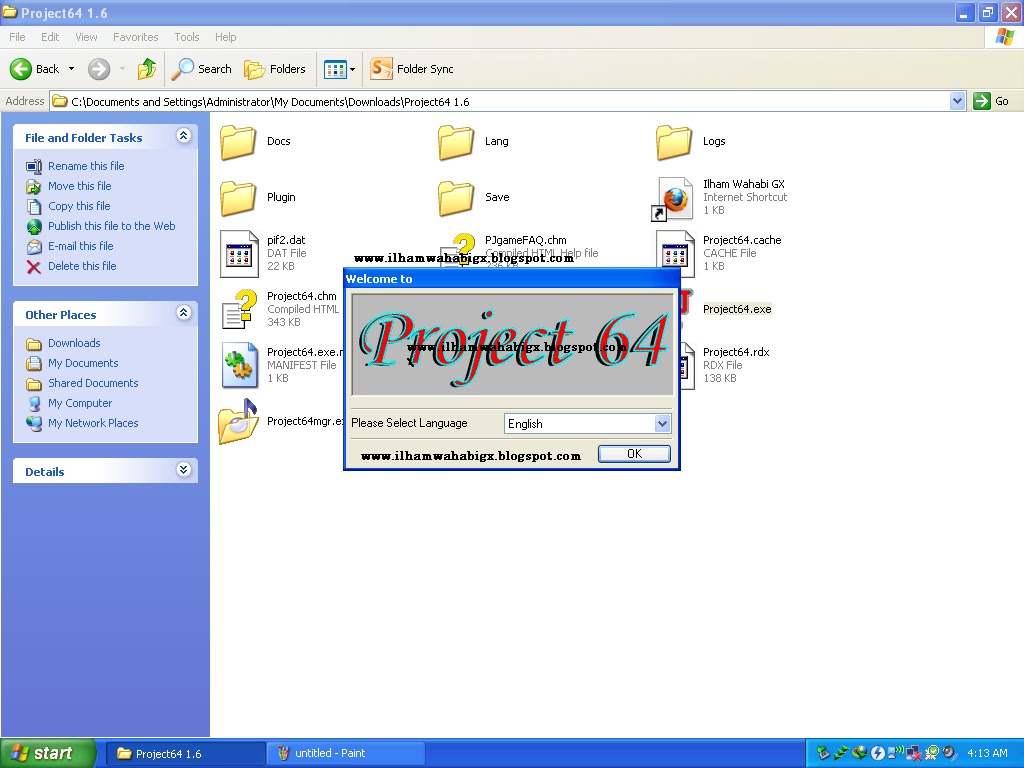
Task: Select the Project64.chm help file icon
Action: click(239, 309)
